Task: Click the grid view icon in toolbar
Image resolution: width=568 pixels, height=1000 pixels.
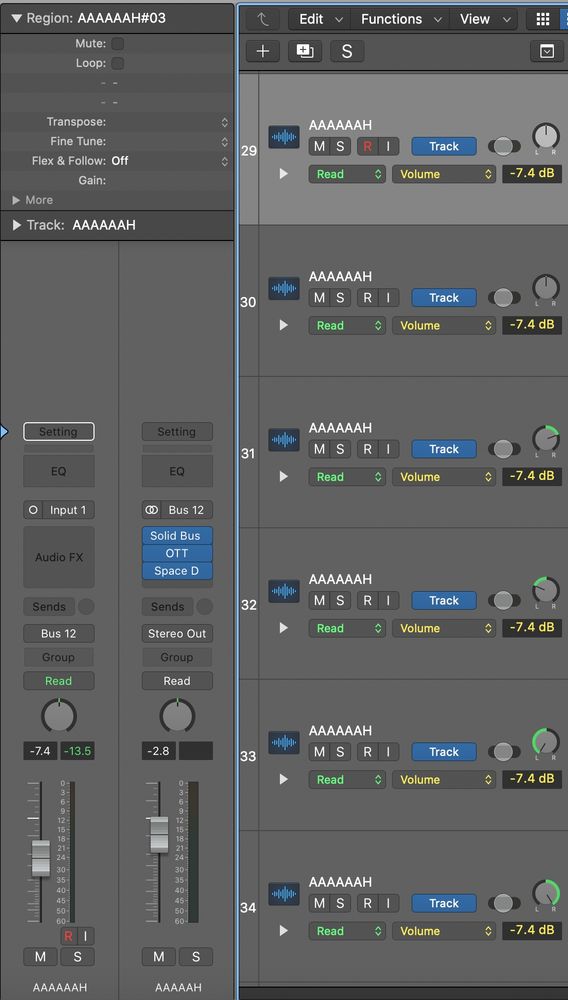Action: point(543,19)
